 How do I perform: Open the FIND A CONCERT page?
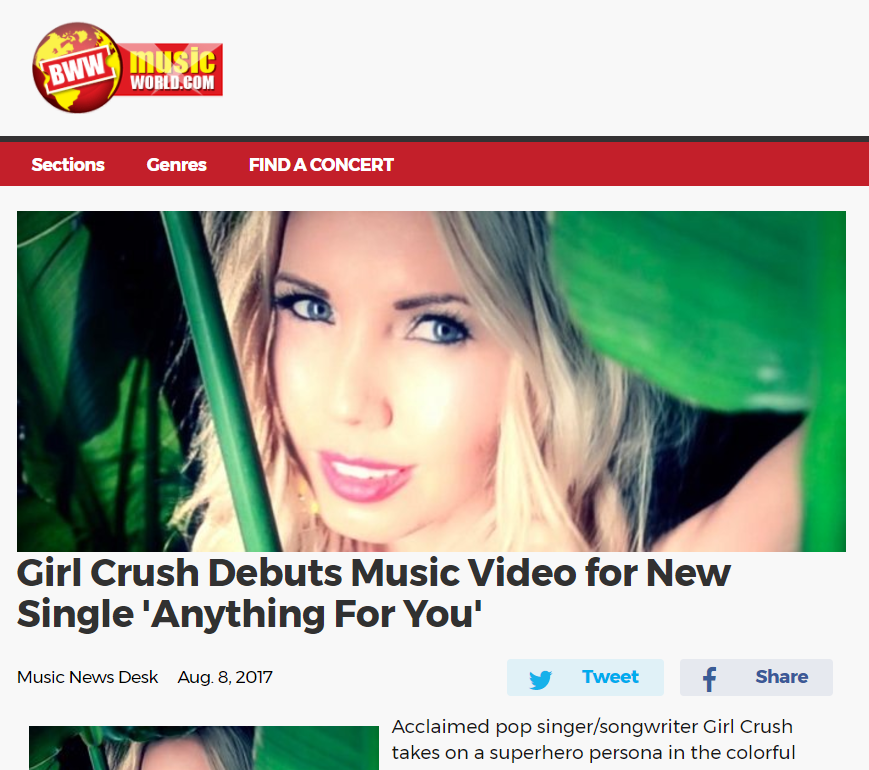[321, 165]
